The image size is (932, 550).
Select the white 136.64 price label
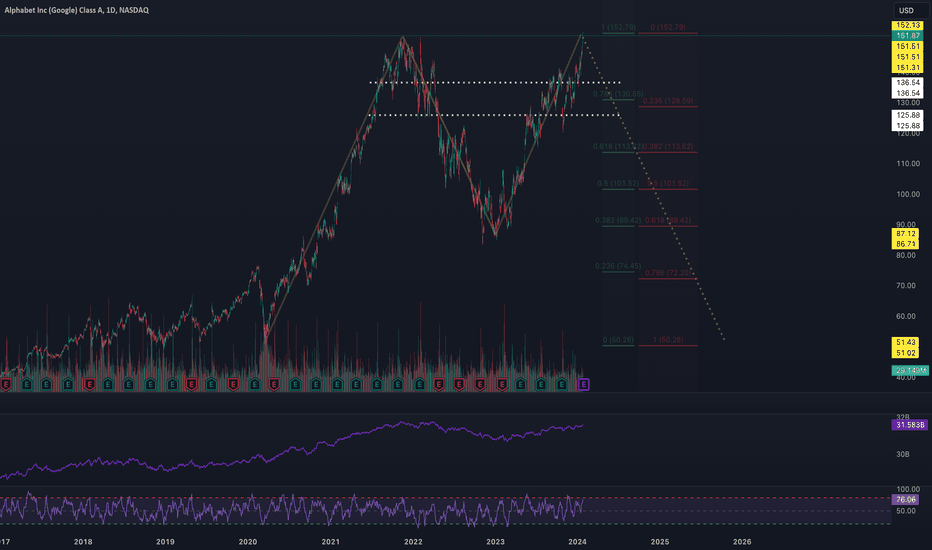(x=908, y=81)
